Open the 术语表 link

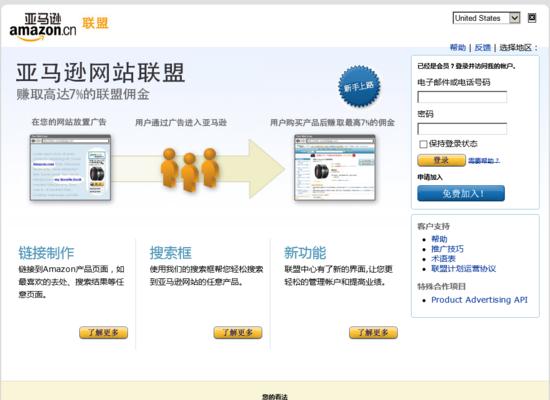coord(443,259)
